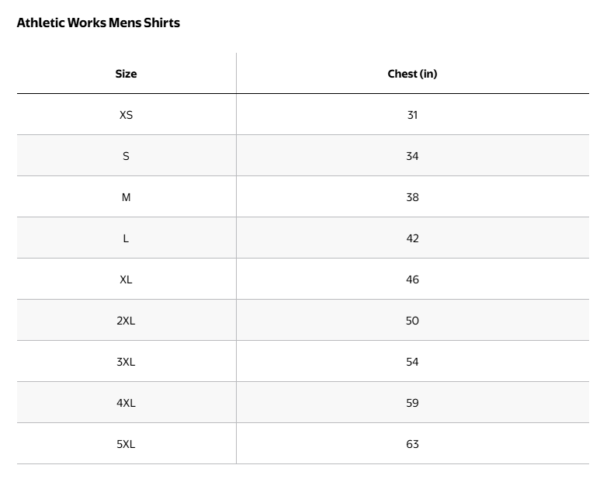The width and height of the screenshot is (600, 479).
Task: Select the L size cell
Action: coord(126,238)
